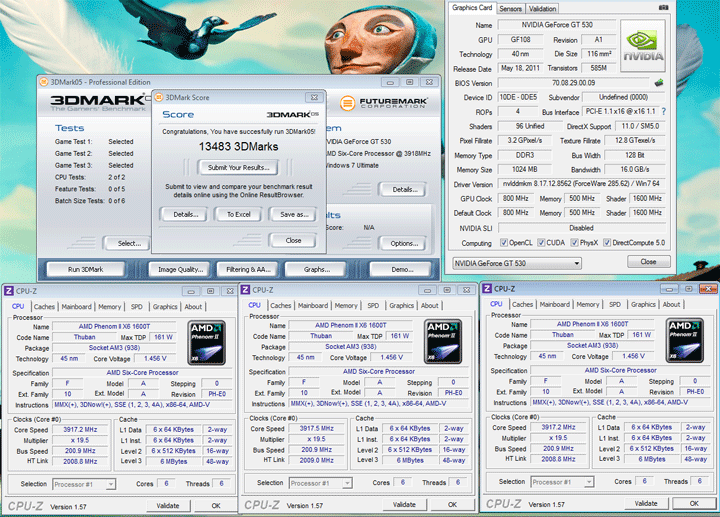Click the Select tests button
Viewport: 720px width, 517px height.
point(129,243)
